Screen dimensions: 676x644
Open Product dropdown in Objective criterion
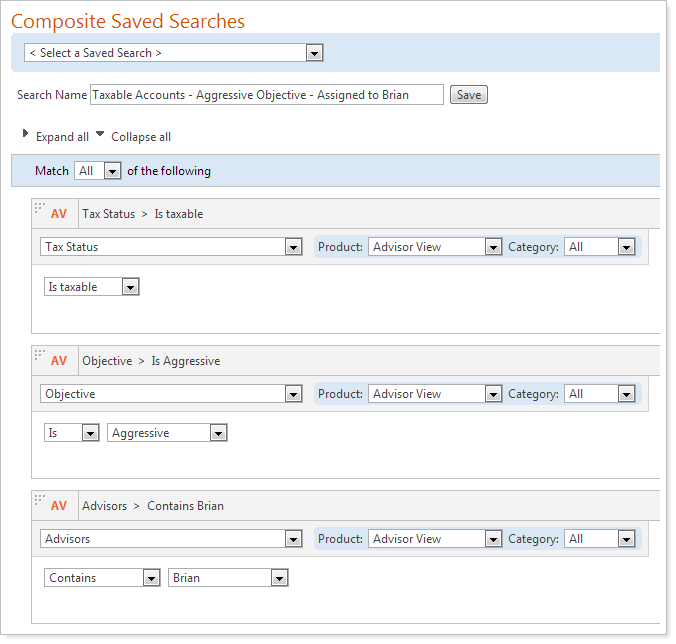[435, 395]
